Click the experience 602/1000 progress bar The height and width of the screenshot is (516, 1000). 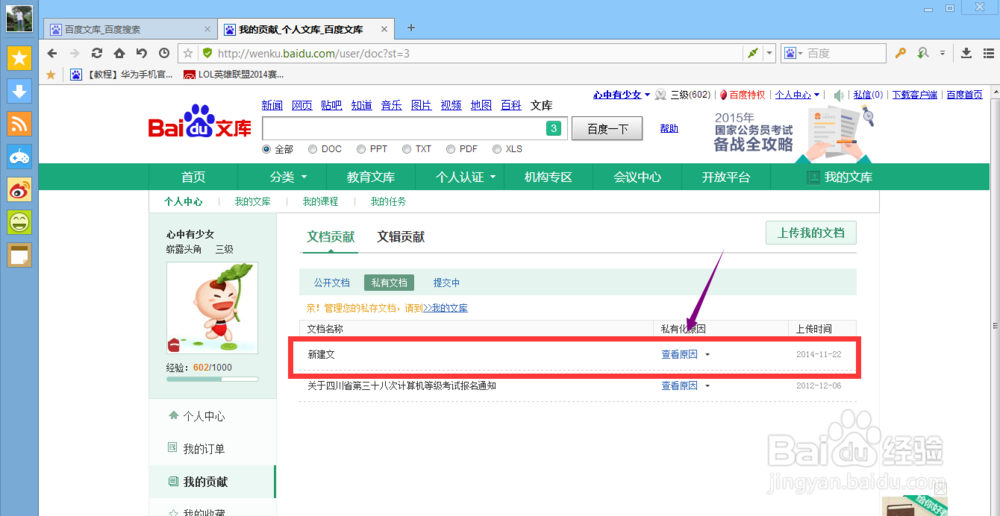pos(212,379)
